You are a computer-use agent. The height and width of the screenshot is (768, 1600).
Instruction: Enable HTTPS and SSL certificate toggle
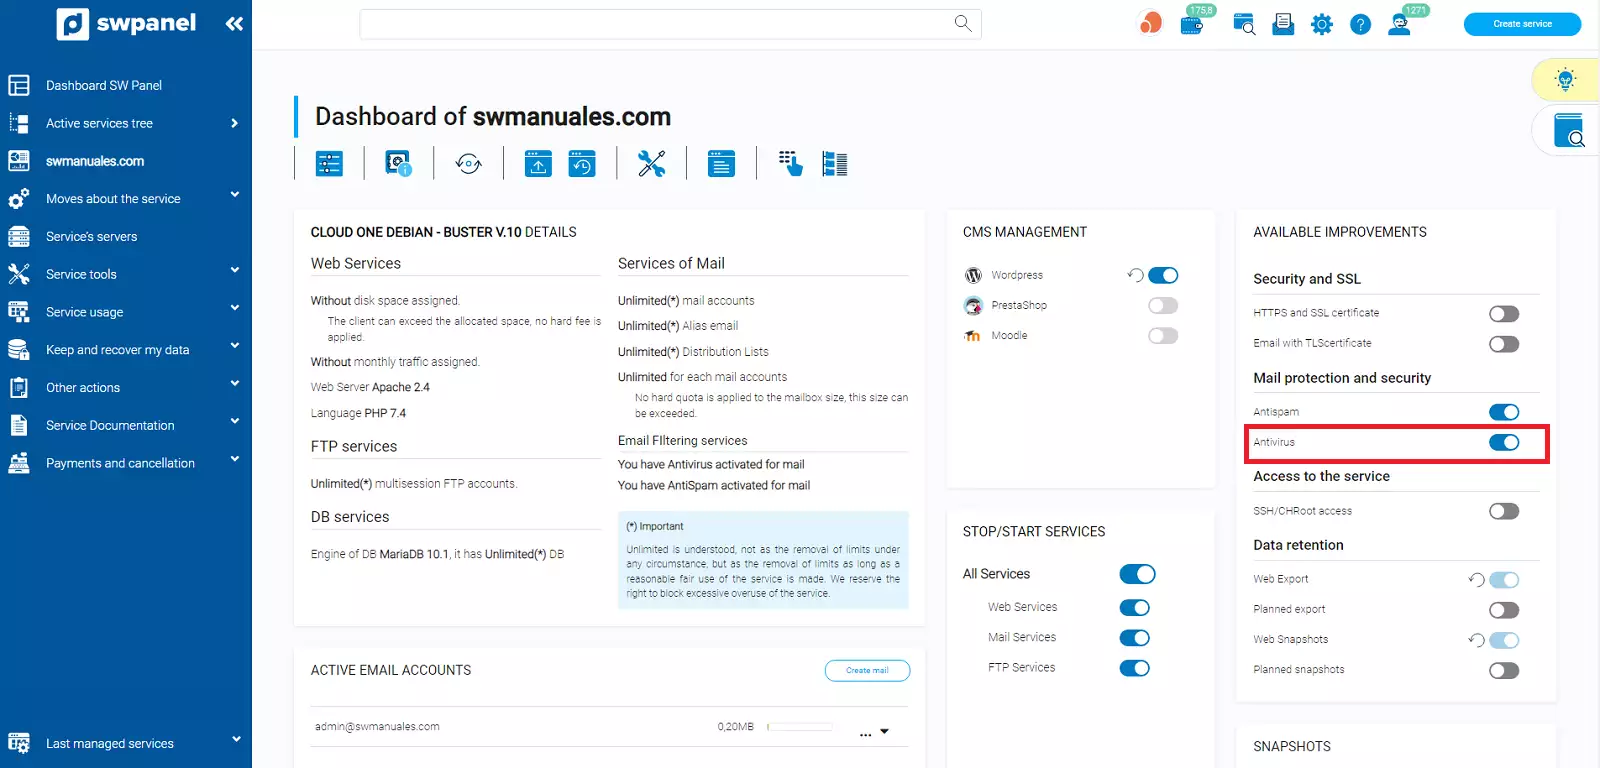(1503, 314)
